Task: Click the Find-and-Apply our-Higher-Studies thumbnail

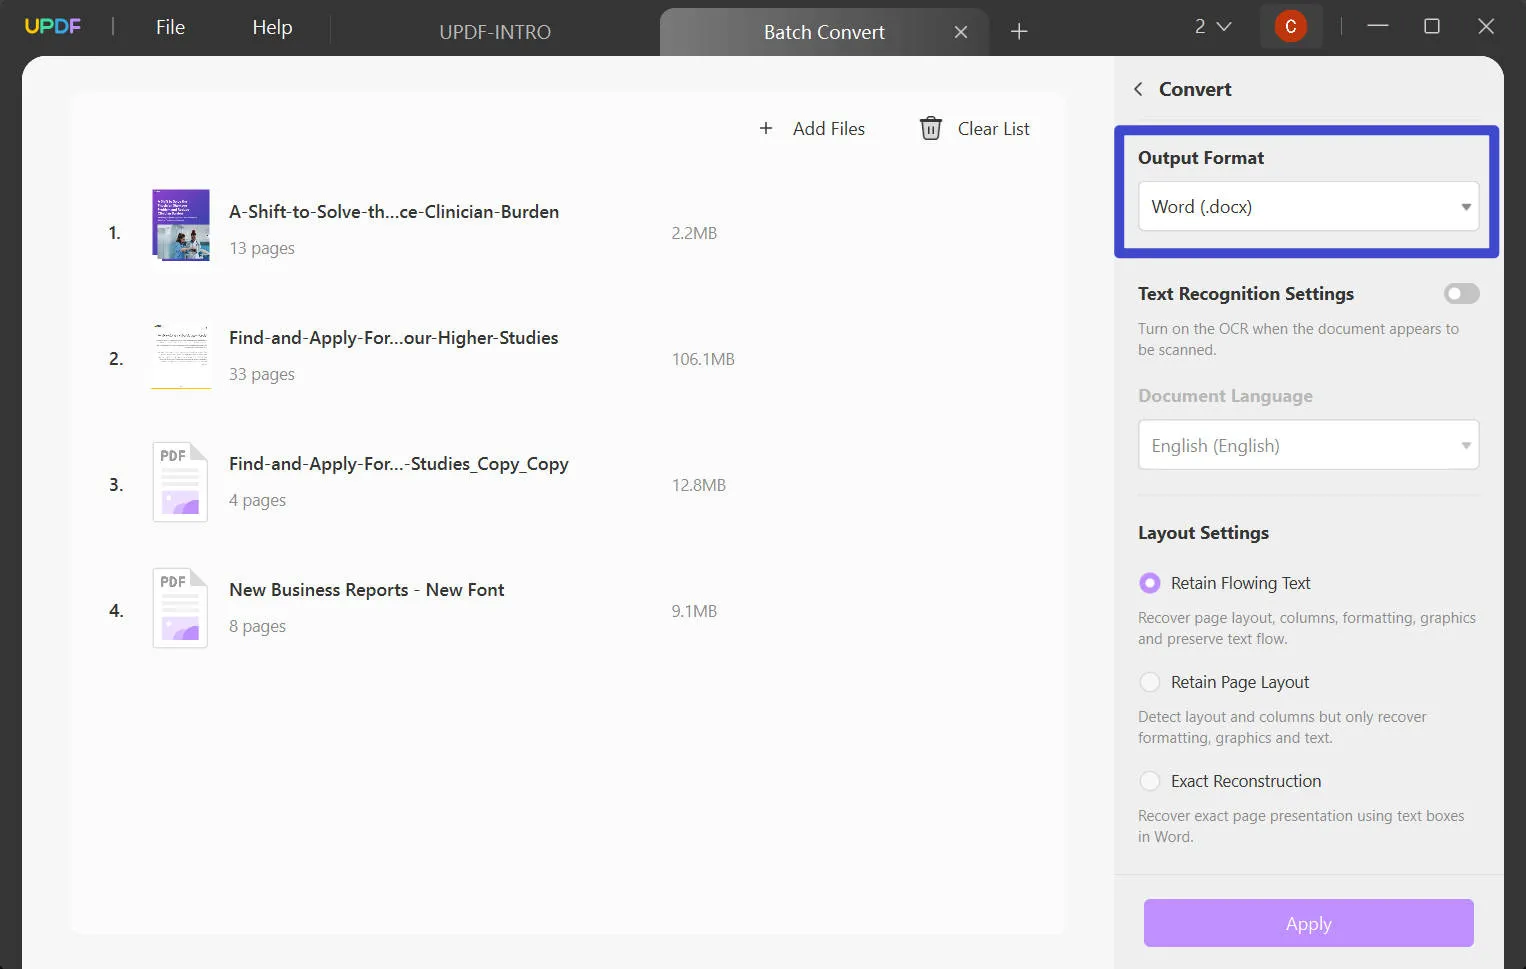Action: point(181,355)
